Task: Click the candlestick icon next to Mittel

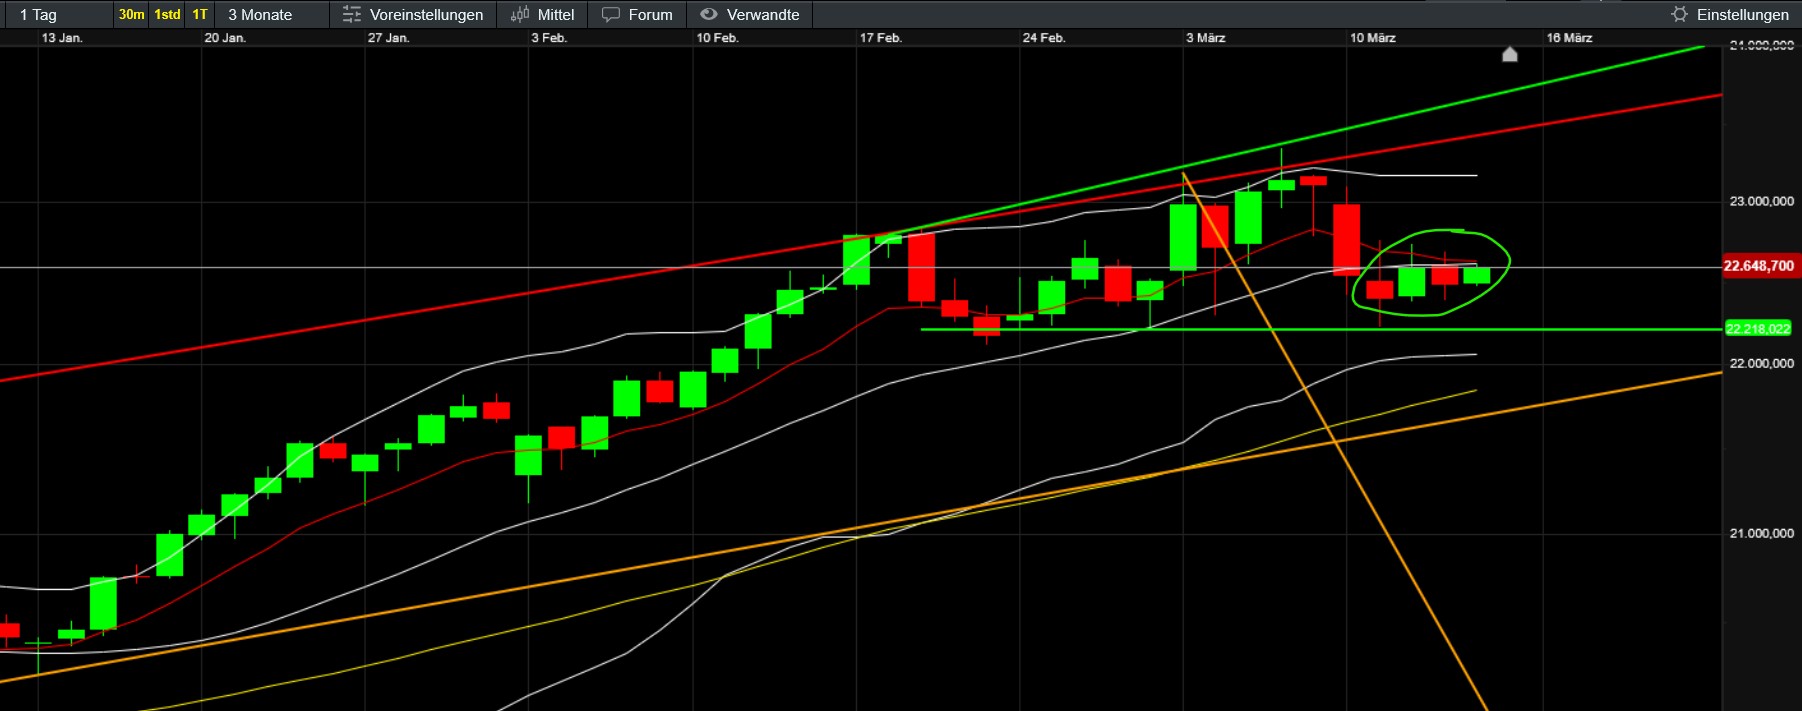Action: point(520,15)
